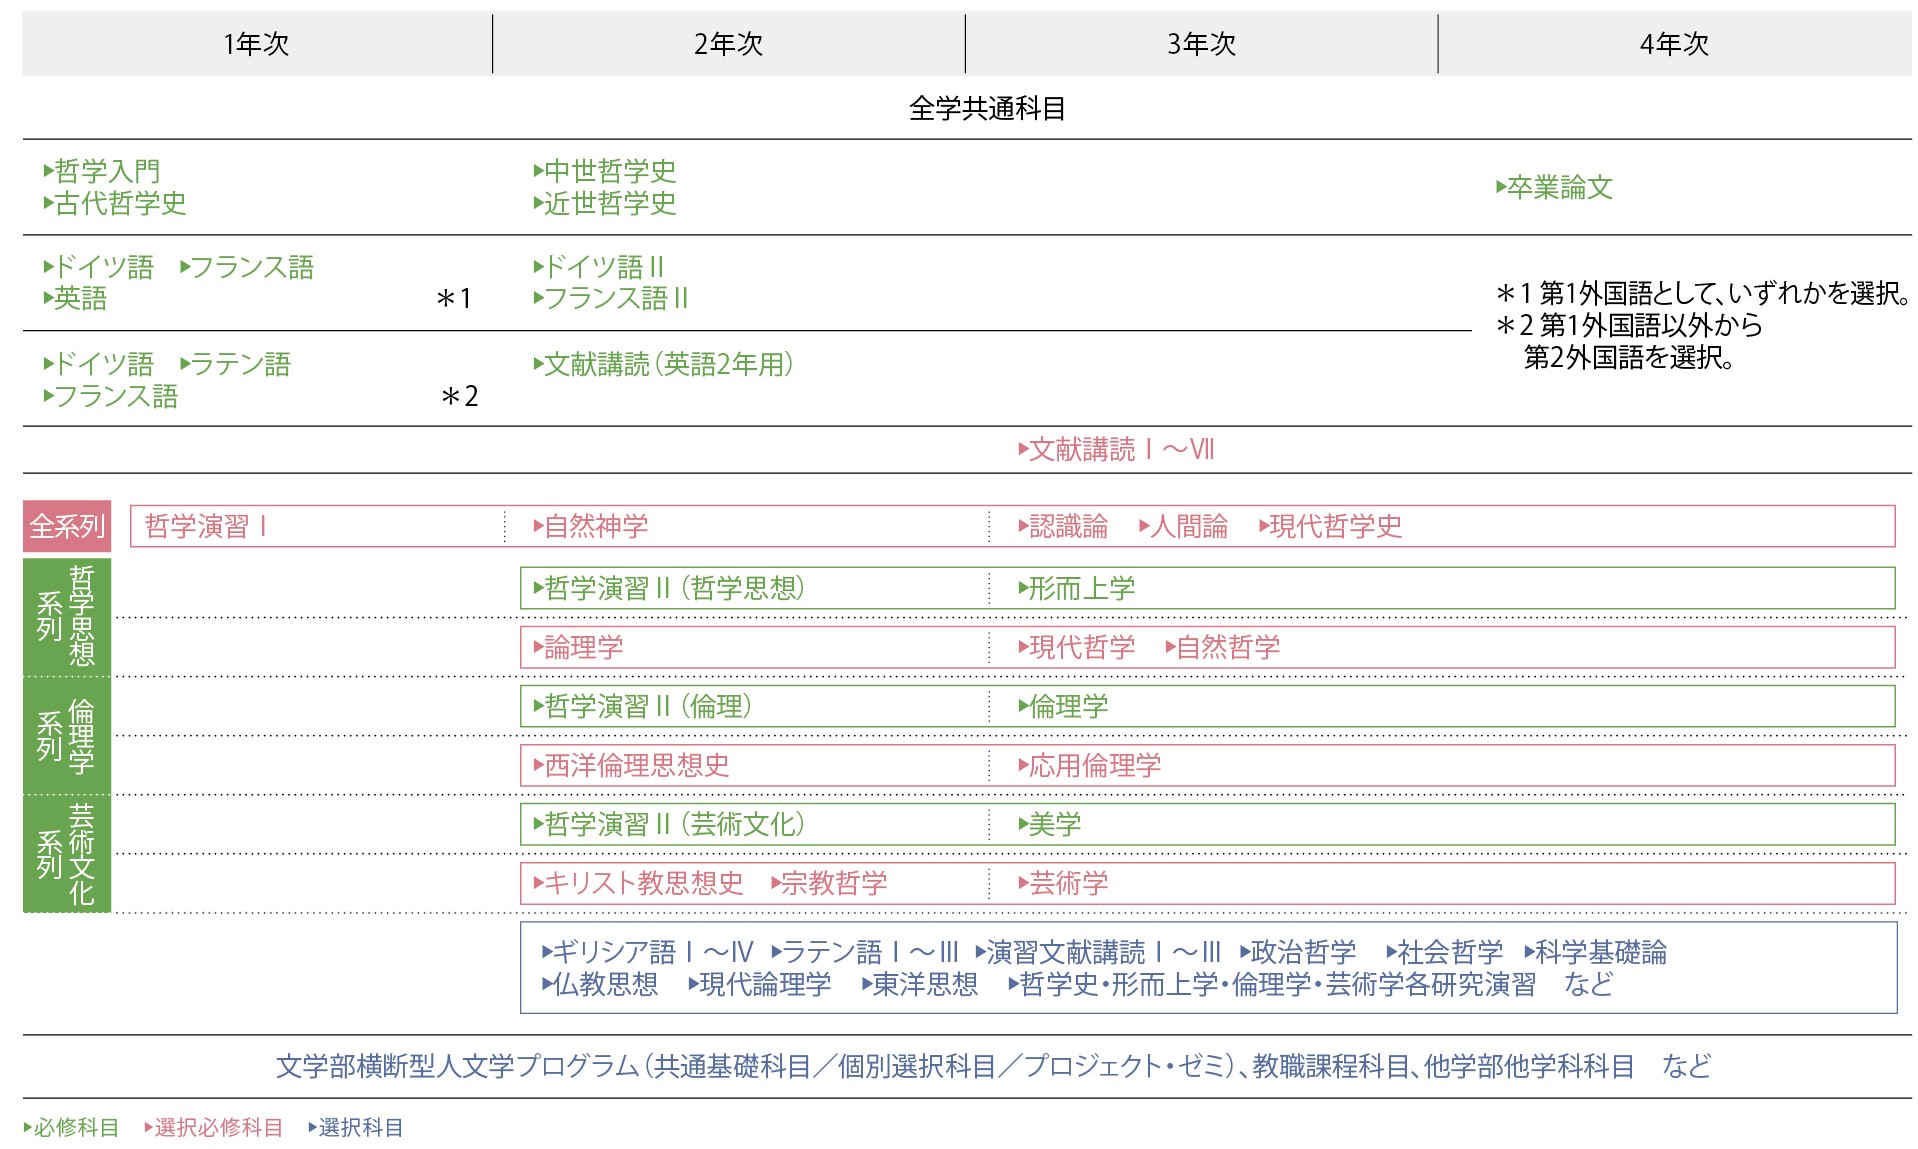Select 哲学演習II（哲学思想）
Image resolution: width=1918 pixels, height=1149 pixels.
coord(669,588)
